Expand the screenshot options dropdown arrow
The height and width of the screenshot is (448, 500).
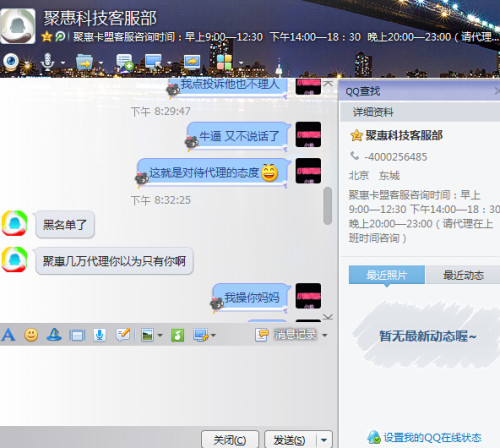click(x=213, y=335)
